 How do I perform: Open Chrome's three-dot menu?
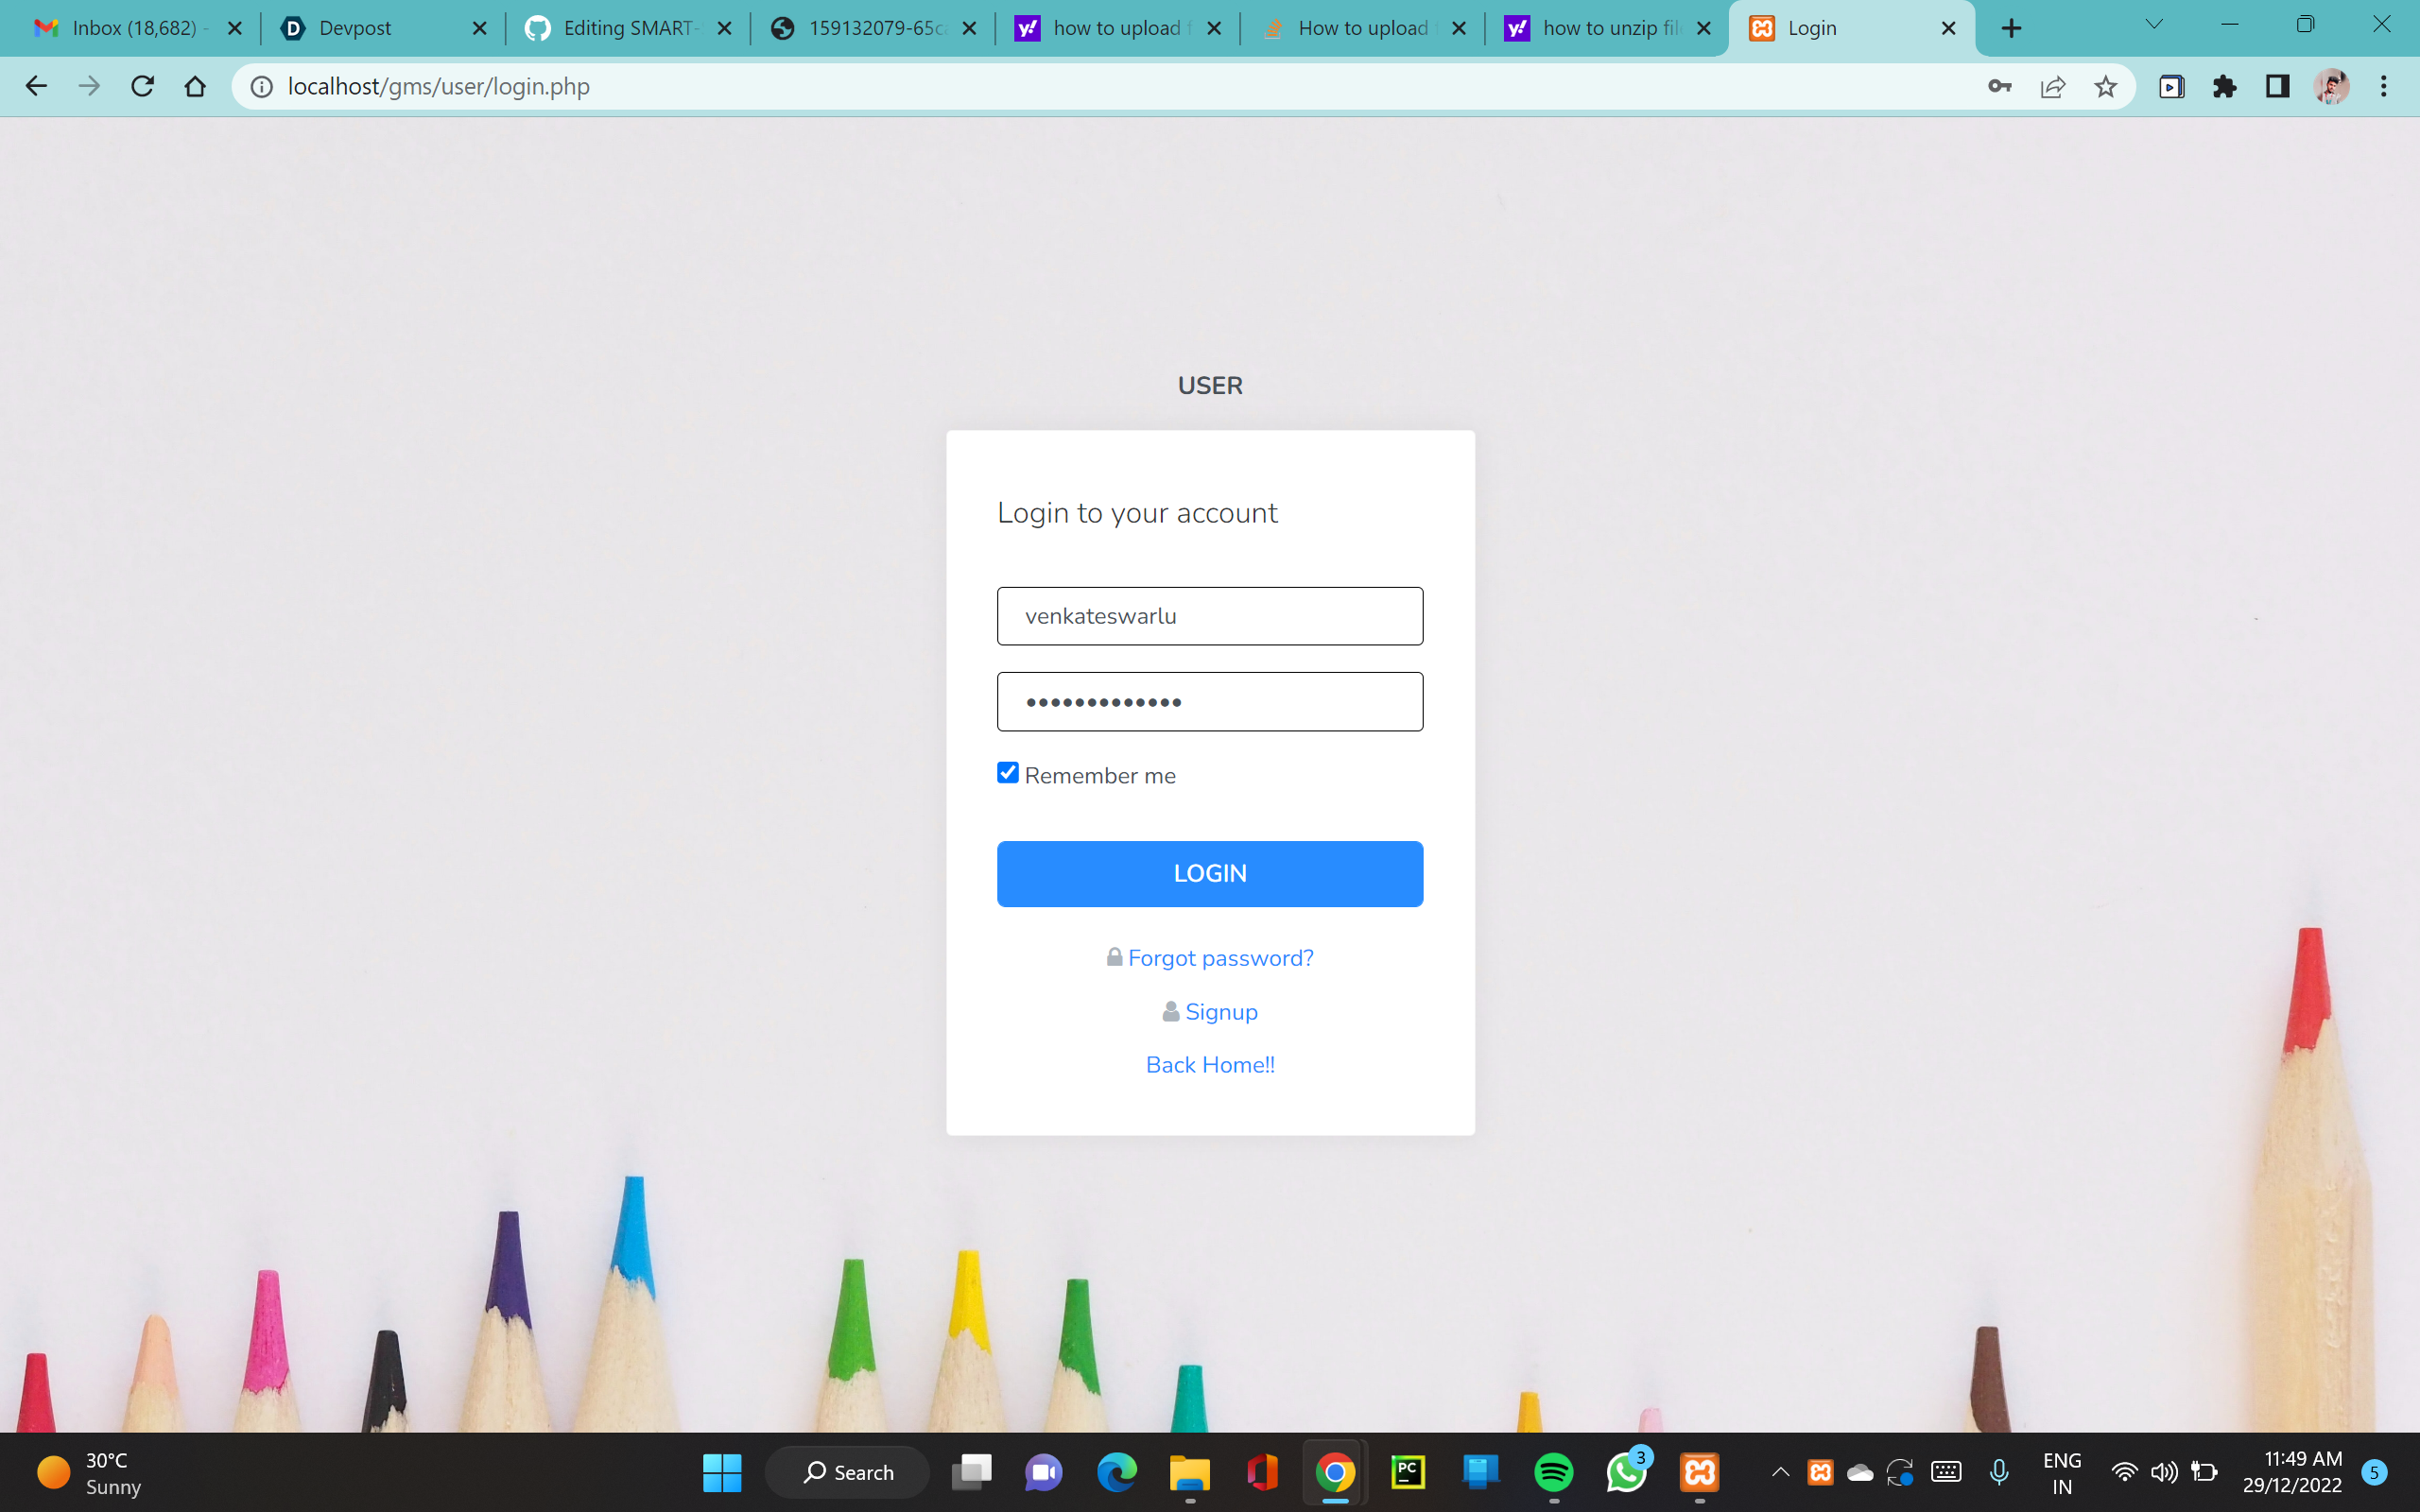tap(2383, 87)
